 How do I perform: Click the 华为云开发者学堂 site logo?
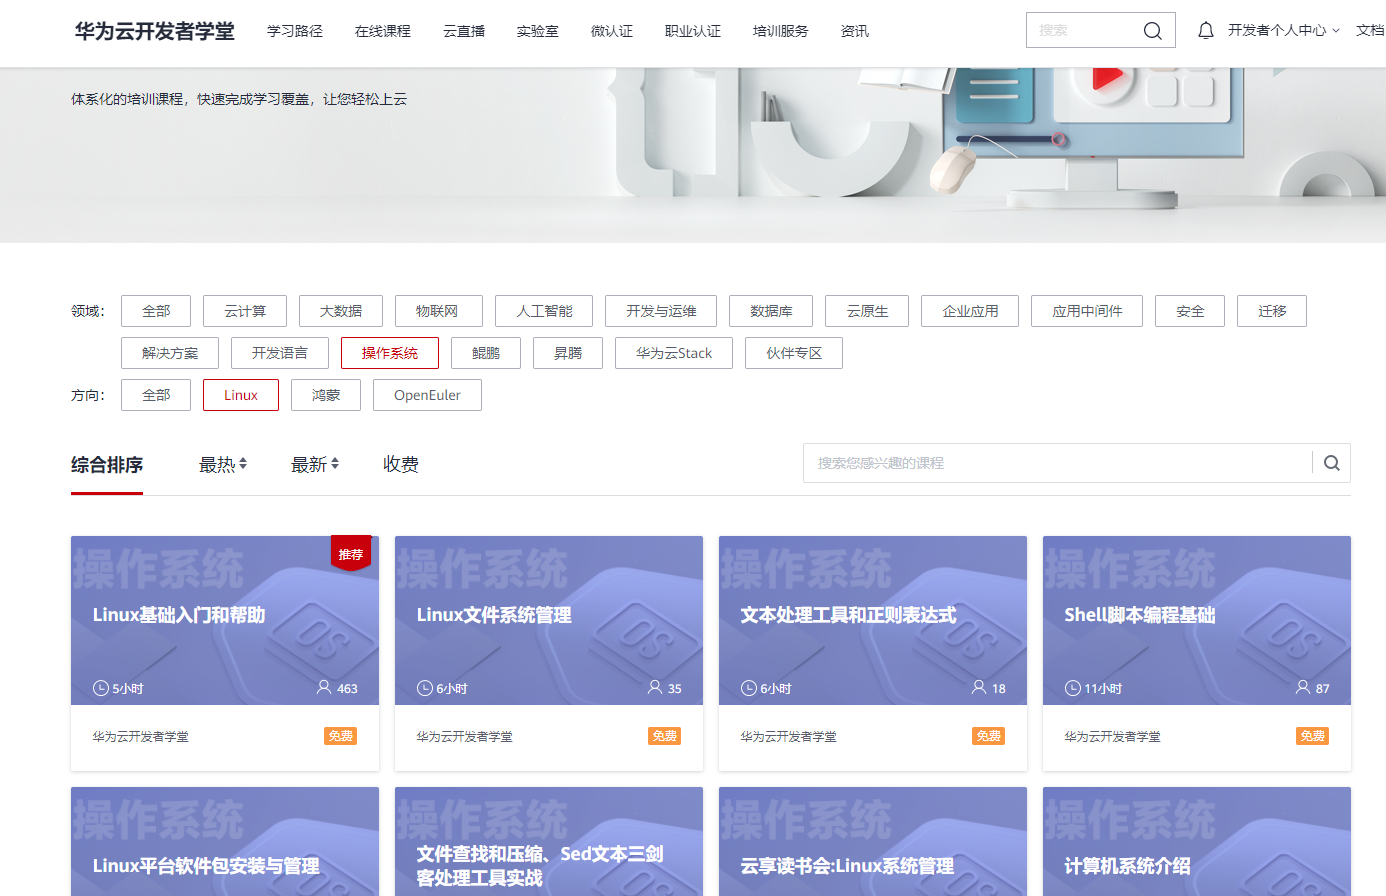click(155, 31)
